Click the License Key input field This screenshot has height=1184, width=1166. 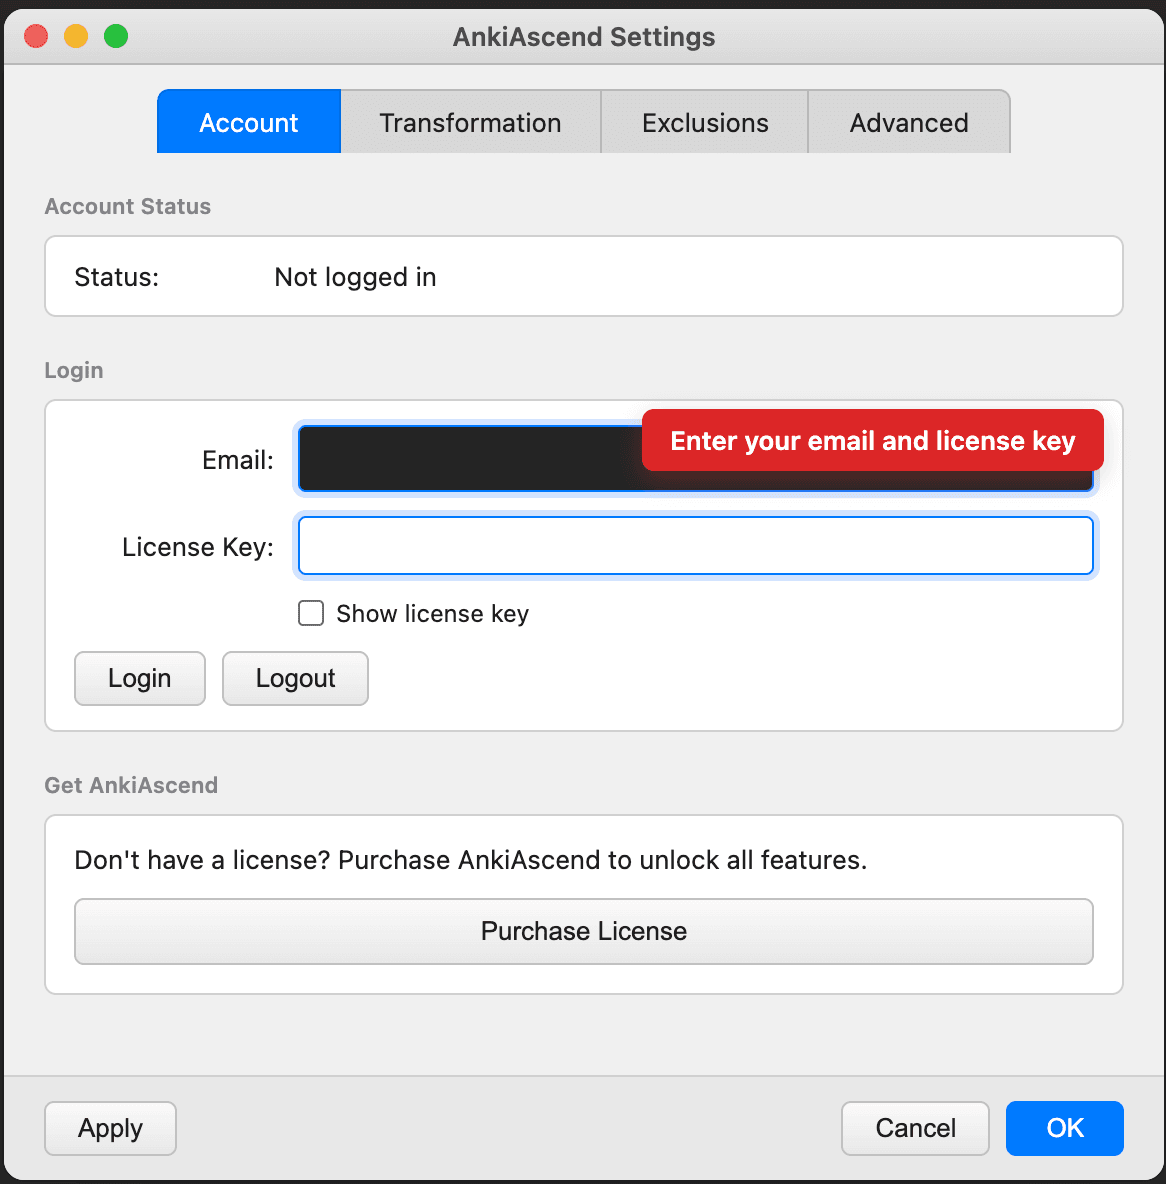[x=695, y=546]
